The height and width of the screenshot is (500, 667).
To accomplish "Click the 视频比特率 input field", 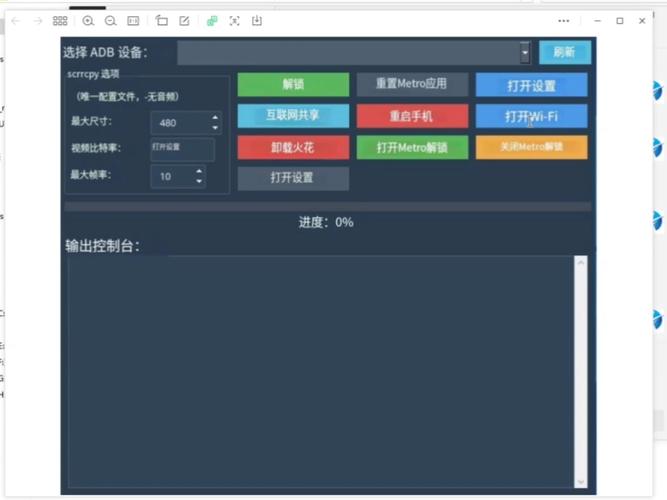I will point(182,149).
